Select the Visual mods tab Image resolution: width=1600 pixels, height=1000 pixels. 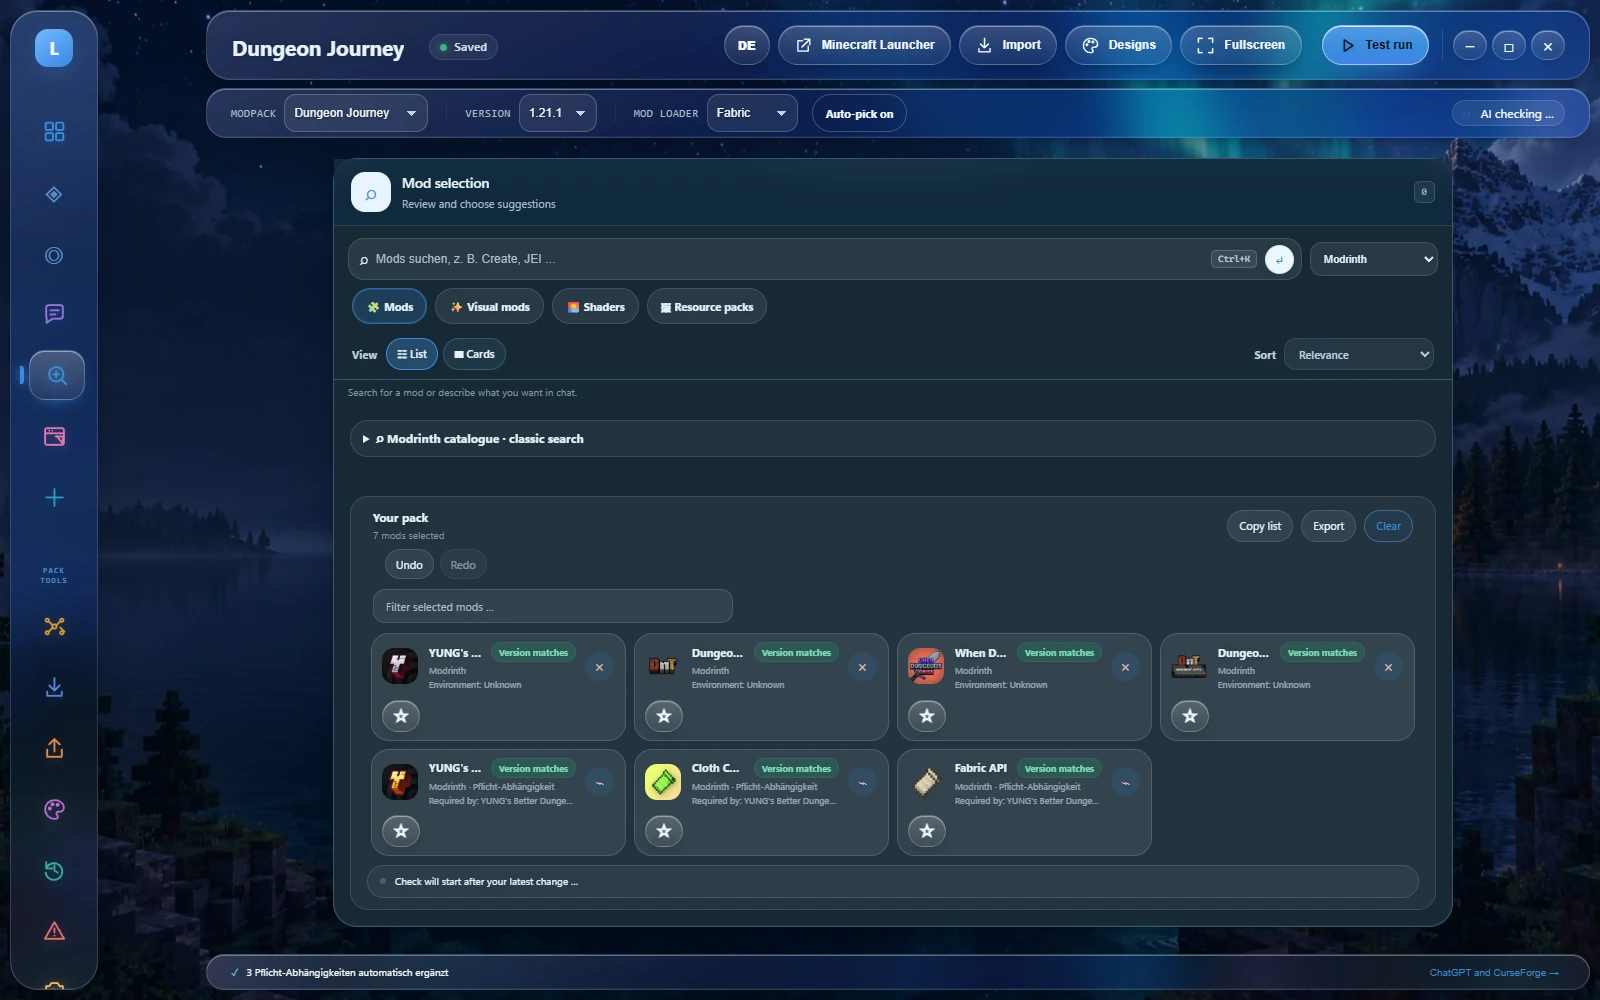tap(490, 307)
